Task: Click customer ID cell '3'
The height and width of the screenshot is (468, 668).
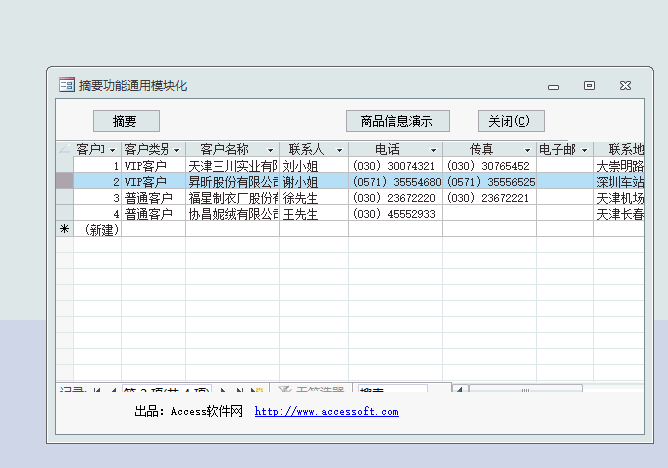Action: pyautogui.click(x=98, y=198)
